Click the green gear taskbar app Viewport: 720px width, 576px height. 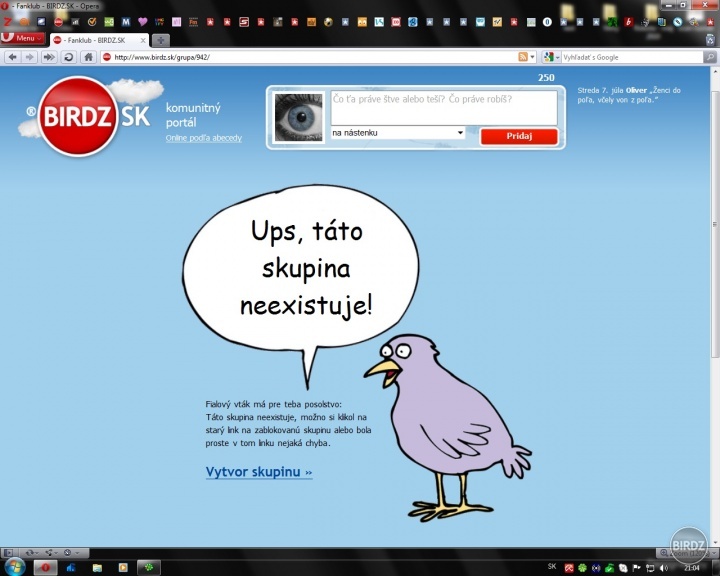[x=148, y=567]
